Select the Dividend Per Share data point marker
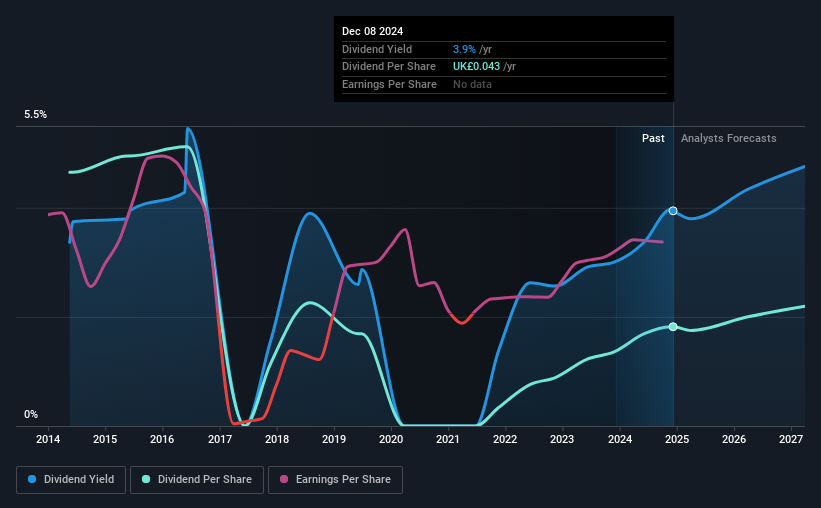The image size is (821, 508). coord(673,327)
